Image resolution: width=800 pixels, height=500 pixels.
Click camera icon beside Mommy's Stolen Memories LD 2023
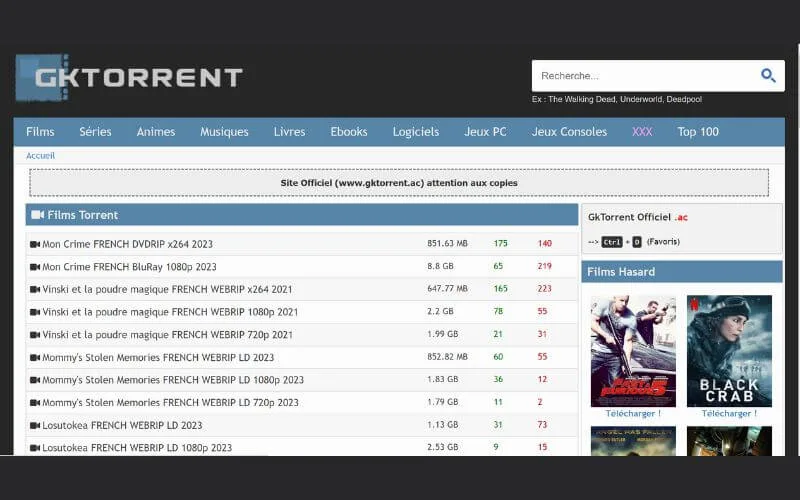(x=35, y=357)
